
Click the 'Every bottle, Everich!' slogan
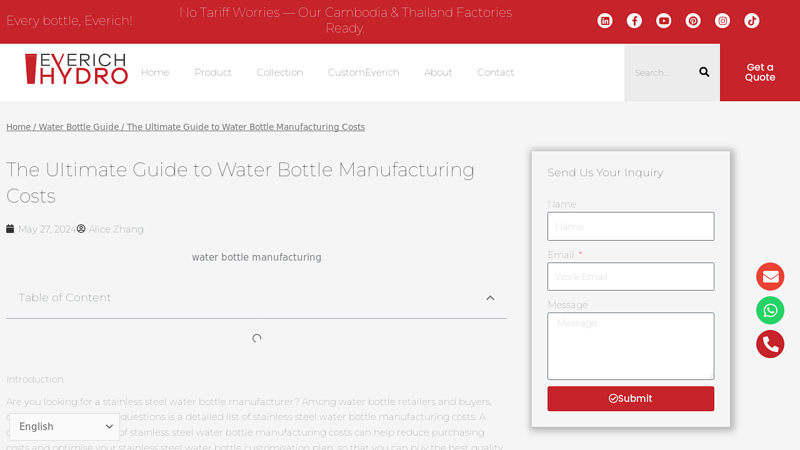69,20
